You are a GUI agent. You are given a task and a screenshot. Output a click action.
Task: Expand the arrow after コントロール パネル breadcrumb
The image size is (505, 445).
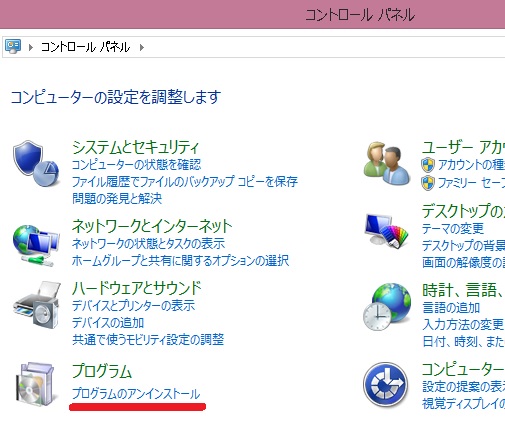(142, 47)
